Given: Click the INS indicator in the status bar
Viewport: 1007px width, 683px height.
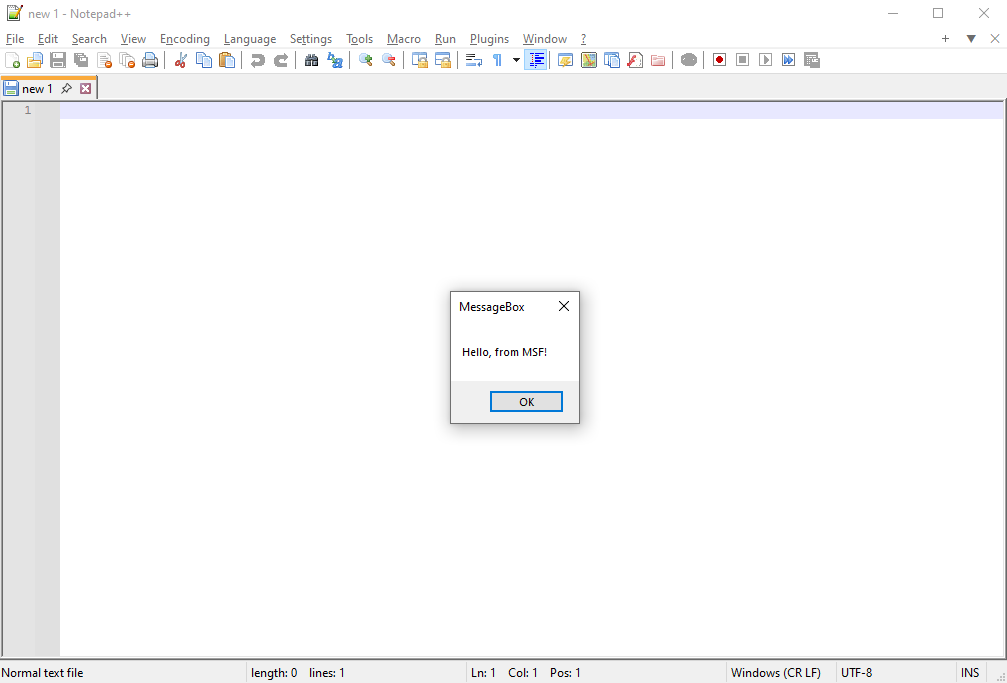Looking at the screenshot, I should click(970, 672).
